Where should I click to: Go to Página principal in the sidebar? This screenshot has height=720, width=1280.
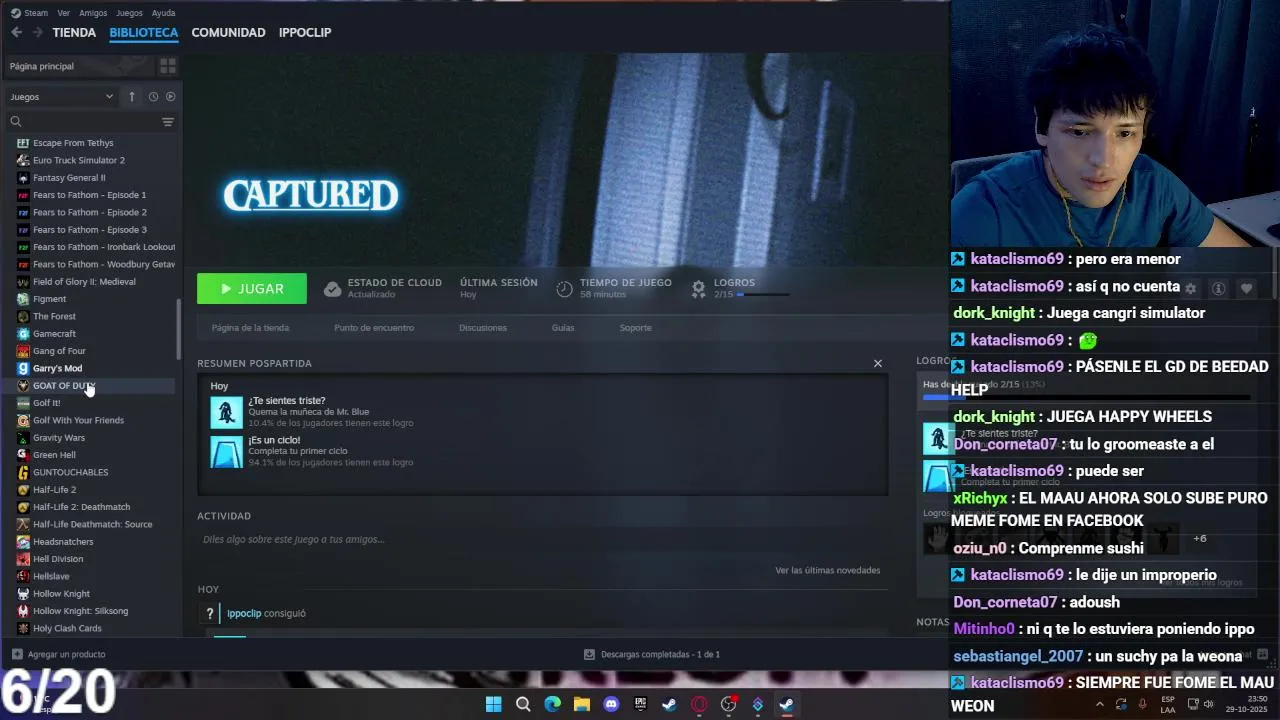pos(42,66)
